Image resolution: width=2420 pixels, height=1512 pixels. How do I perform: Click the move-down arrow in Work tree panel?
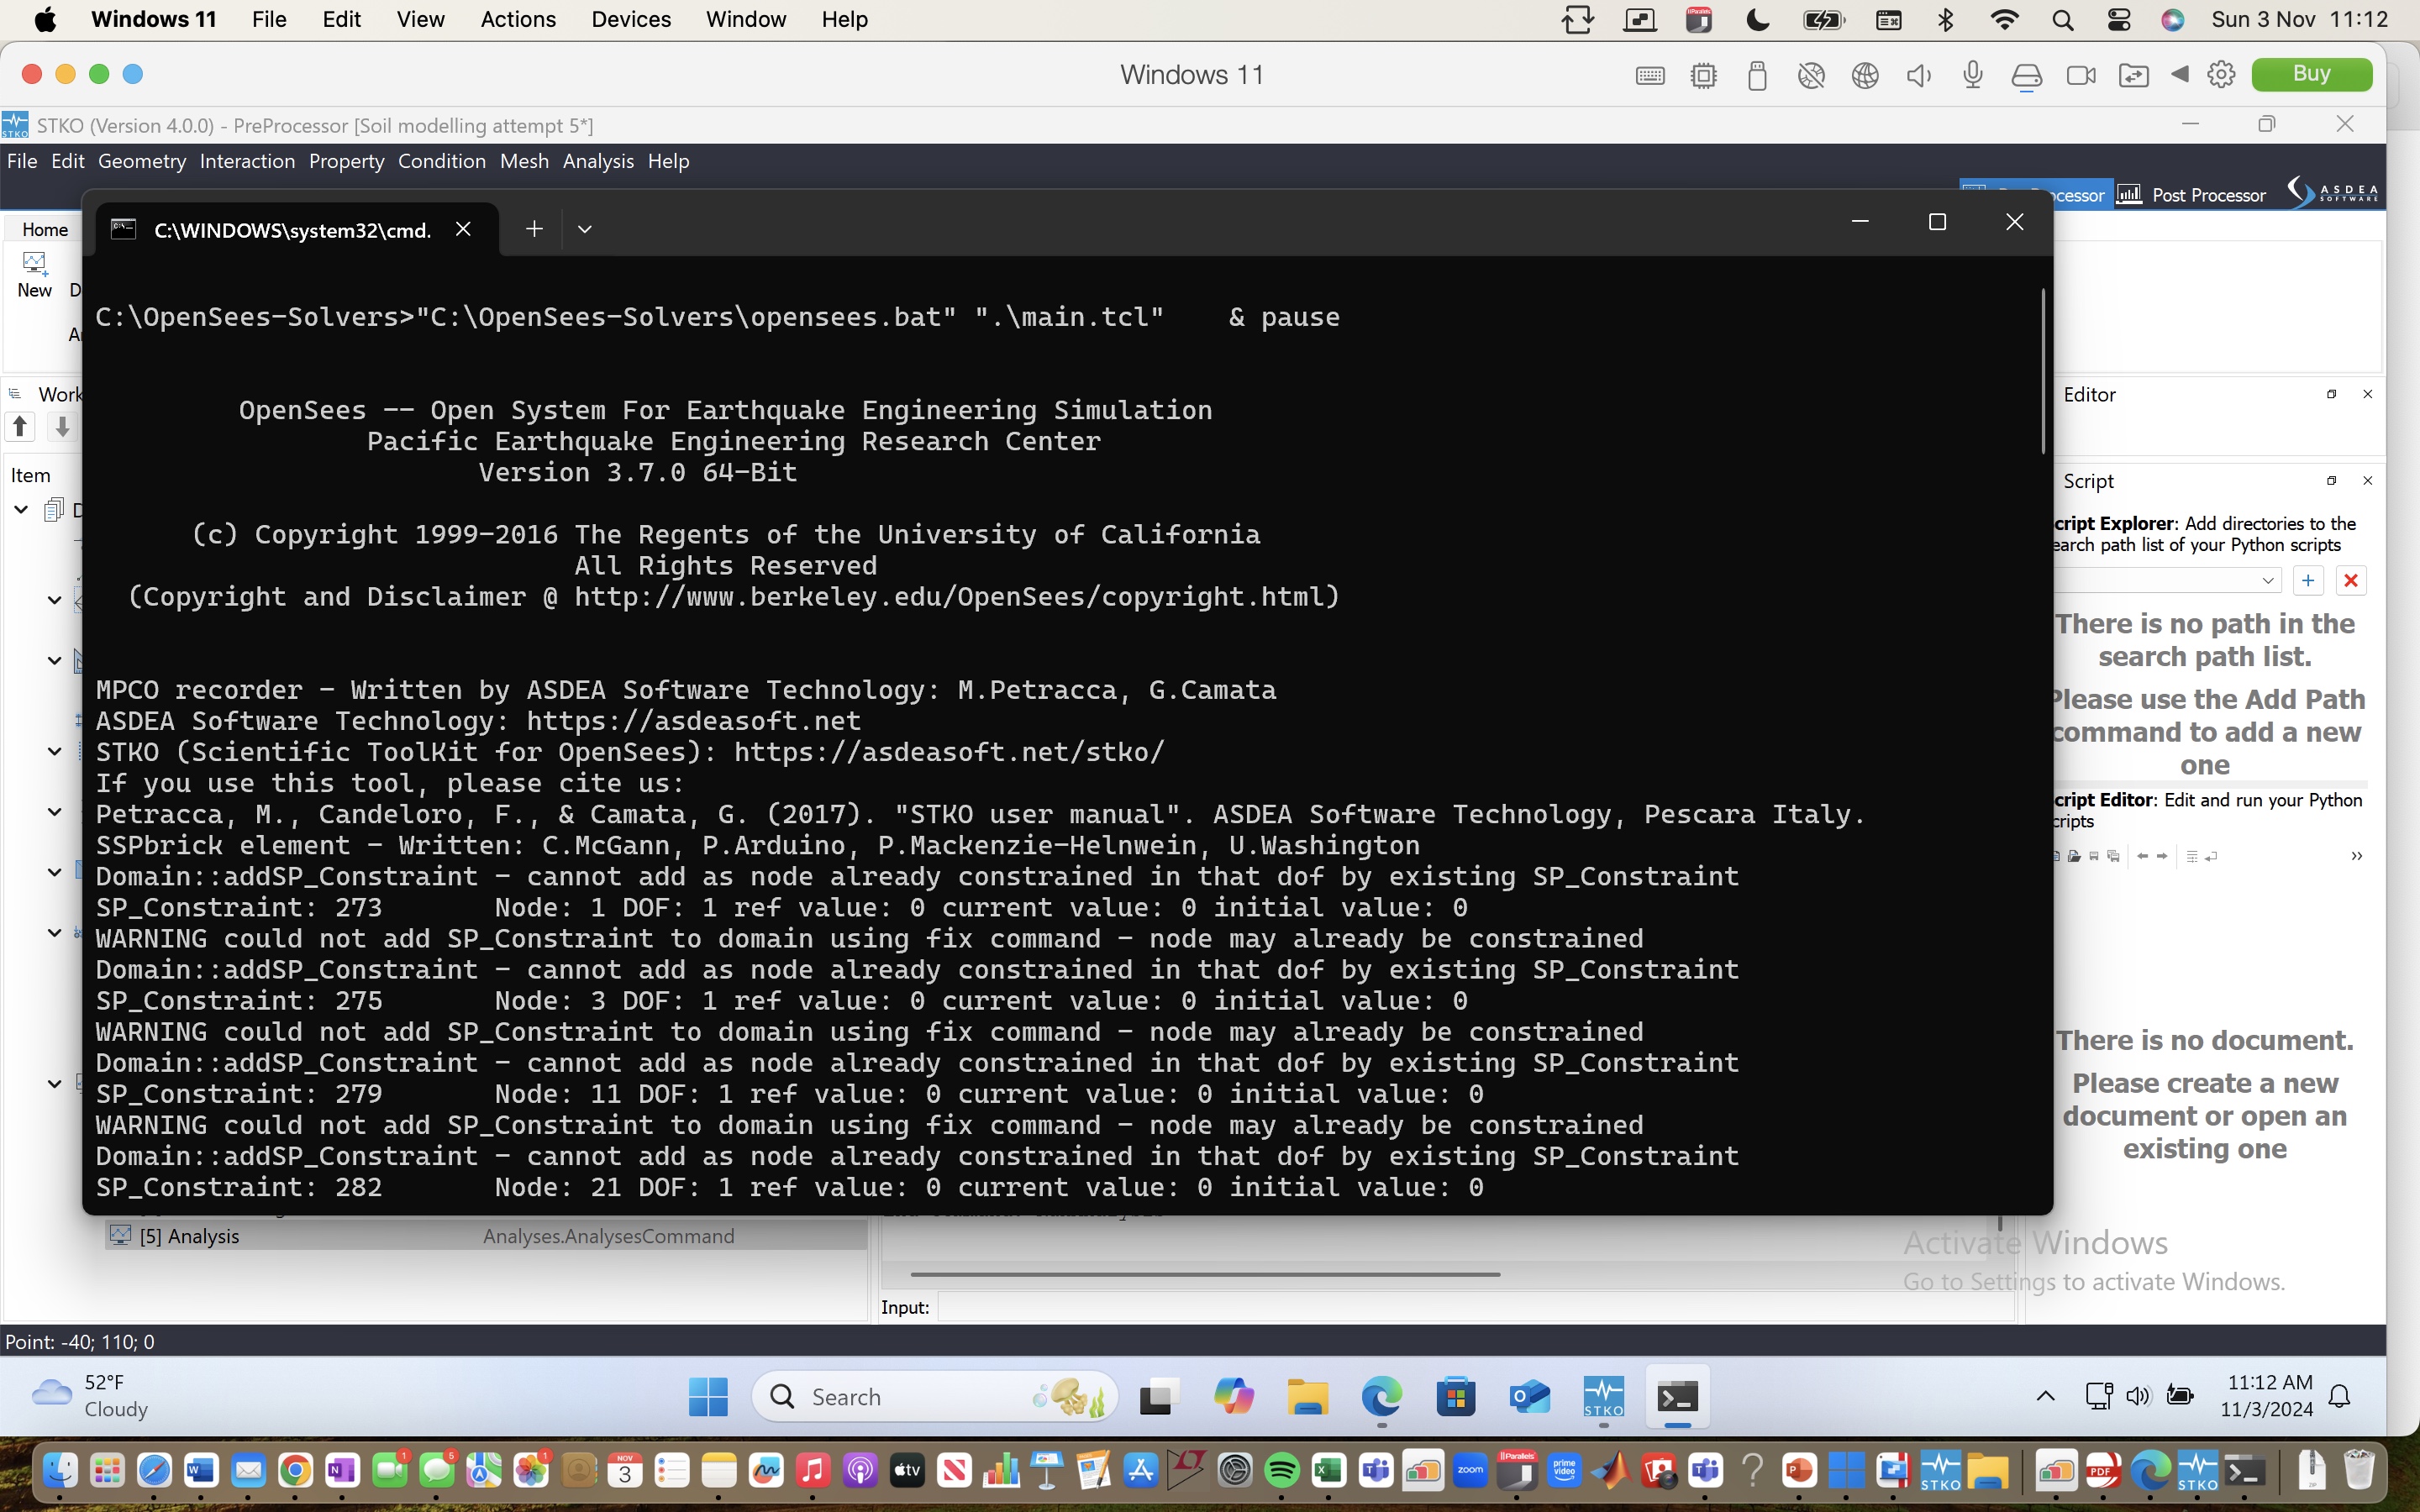click(62, 426)
